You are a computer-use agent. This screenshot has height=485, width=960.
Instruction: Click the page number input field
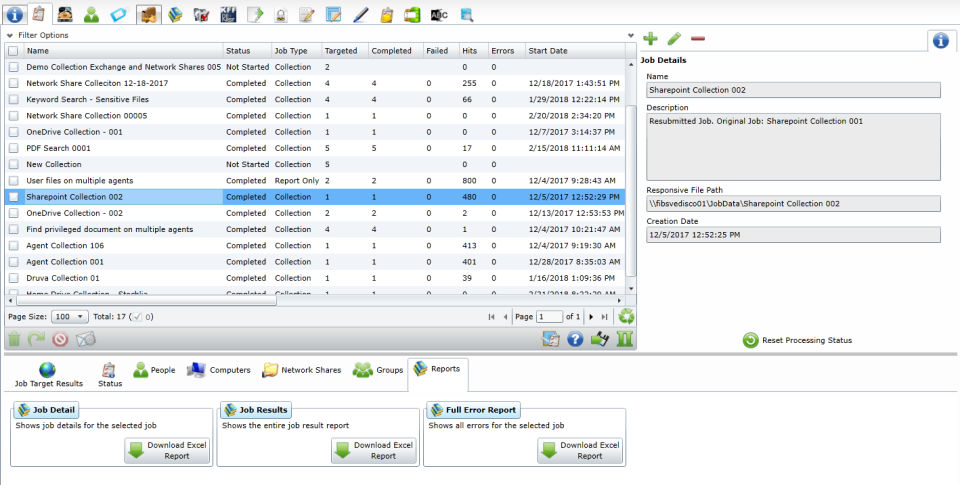(549, 317)
